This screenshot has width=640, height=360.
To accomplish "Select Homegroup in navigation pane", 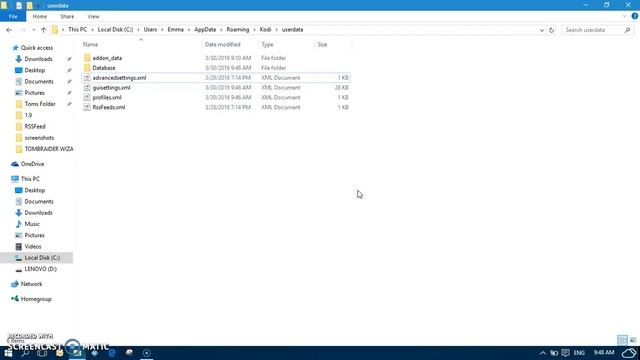I will (x=36, y=299).
